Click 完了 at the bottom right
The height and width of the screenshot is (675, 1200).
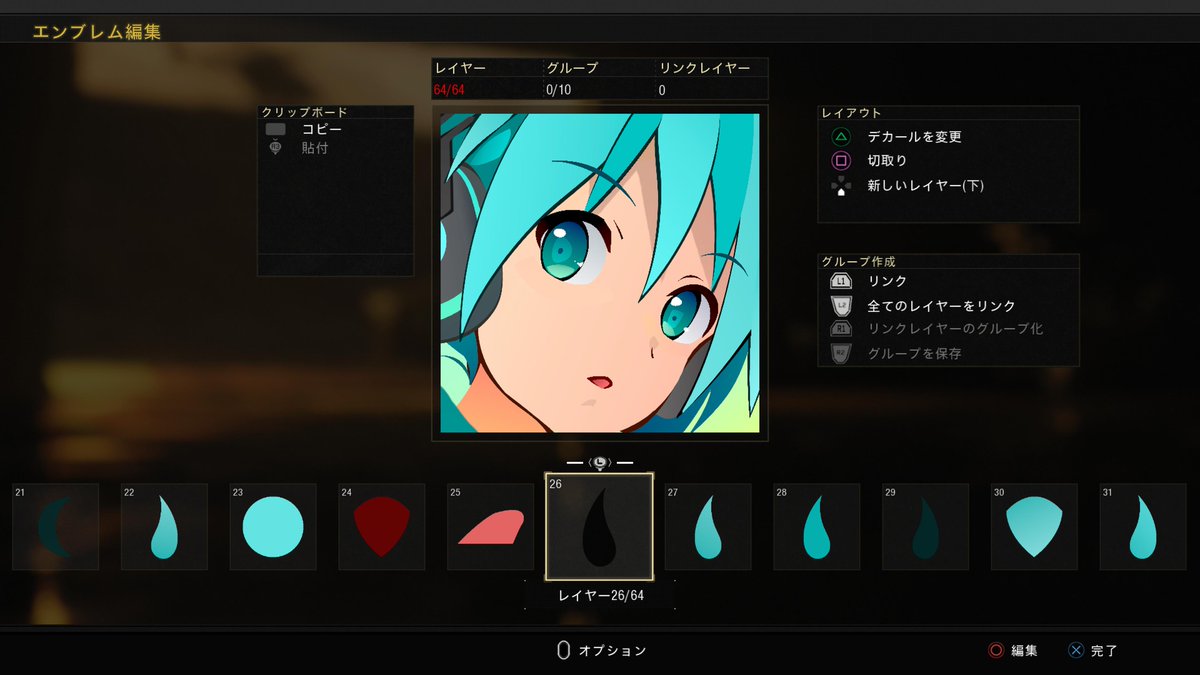[1105, 650]
